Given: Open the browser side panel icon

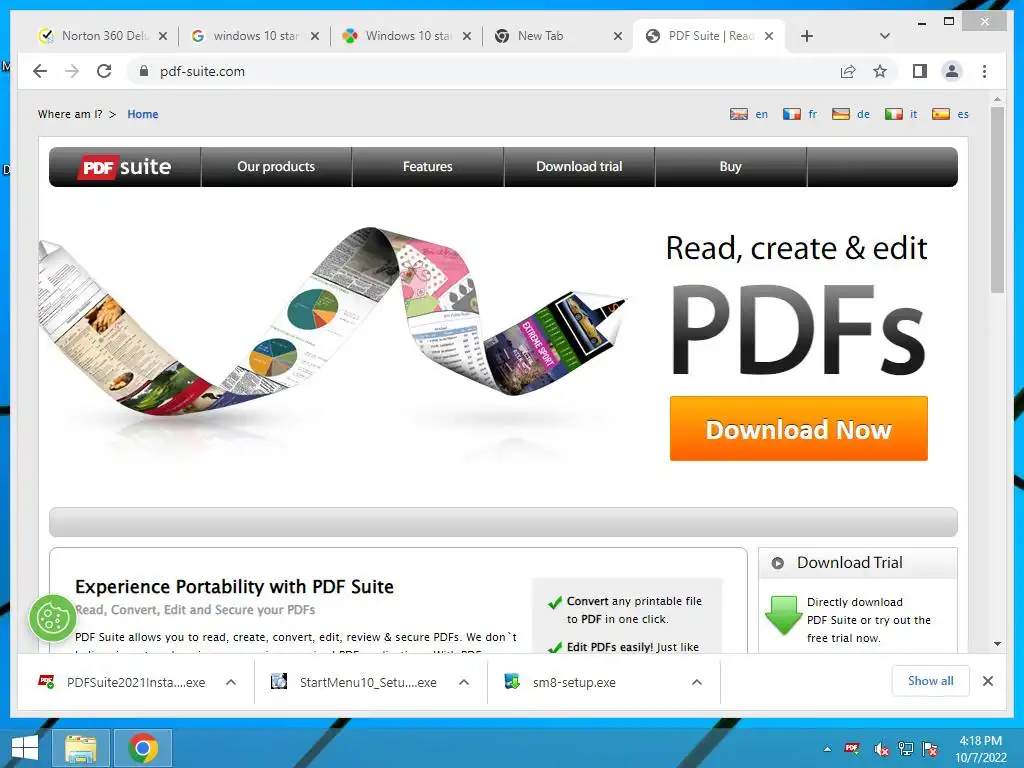Looking at the screenshot, I should pyautogui.click(x=920, y=71).
